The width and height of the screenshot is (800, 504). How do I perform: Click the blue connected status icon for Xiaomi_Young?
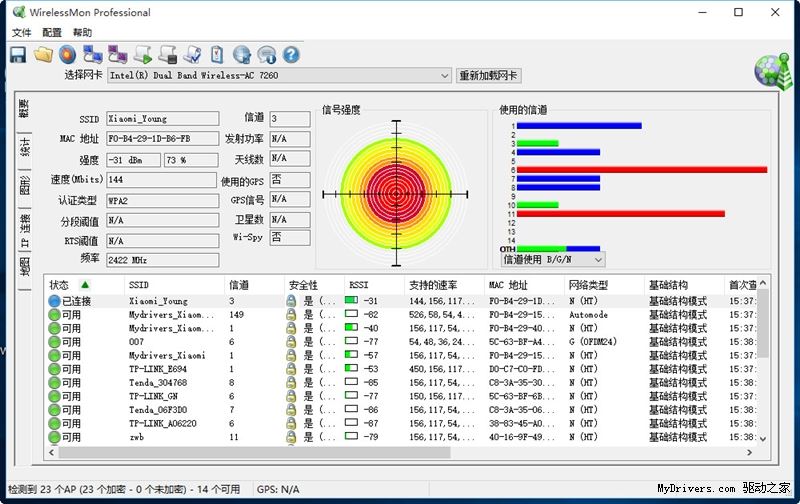55,301
